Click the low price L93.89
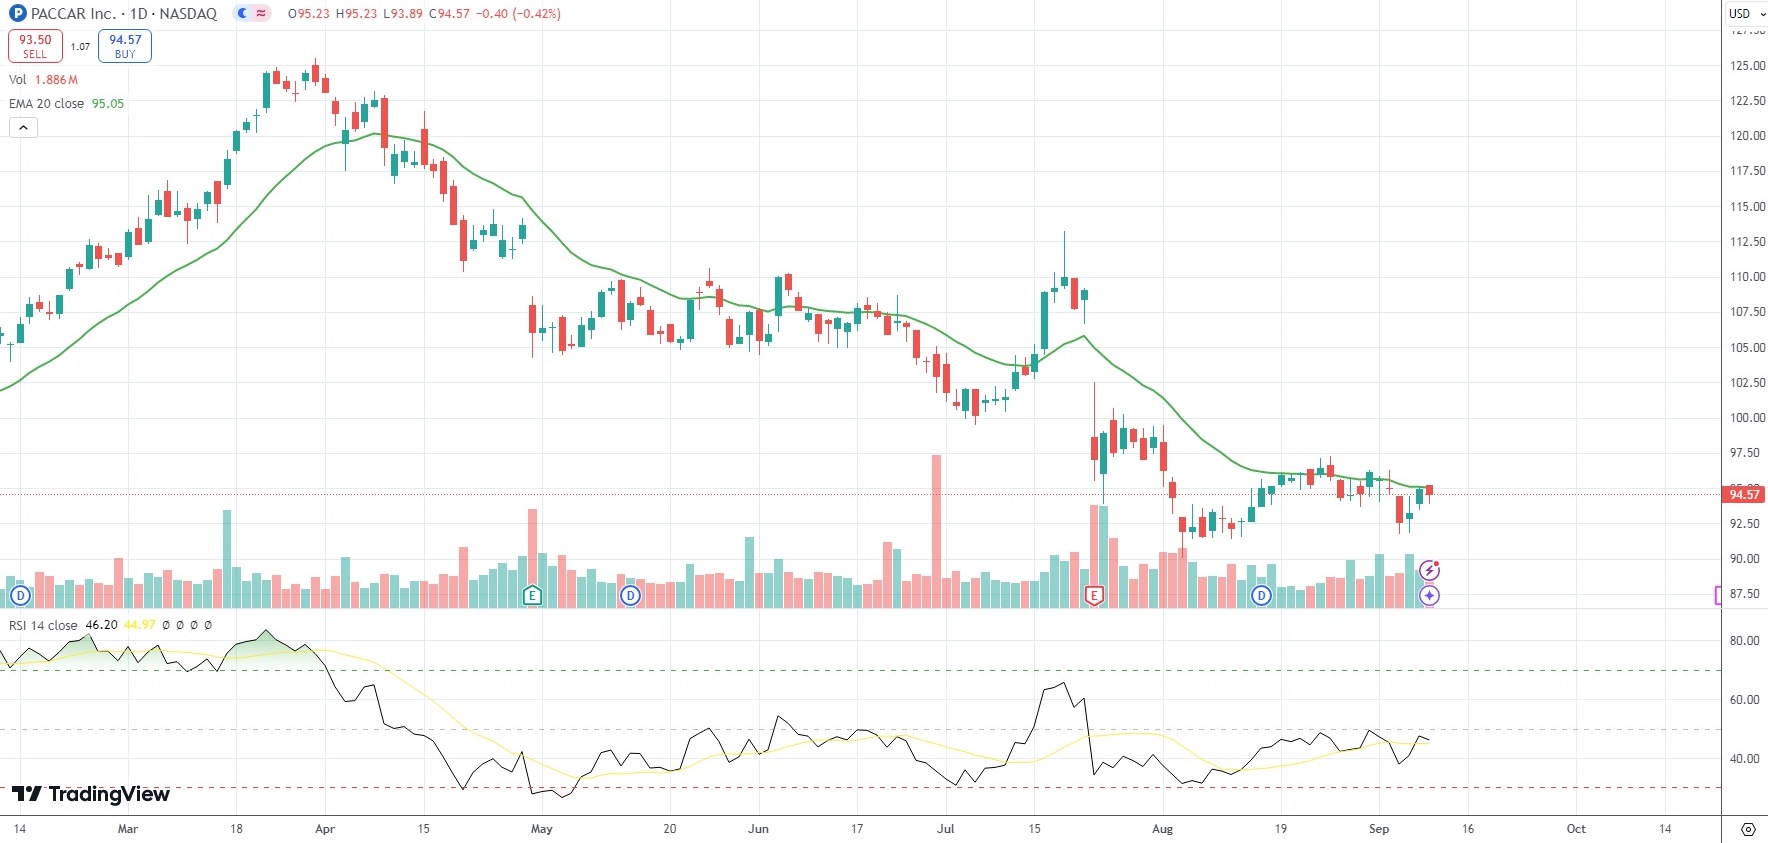Screen dimensions: 1768x843 [403, 14]
